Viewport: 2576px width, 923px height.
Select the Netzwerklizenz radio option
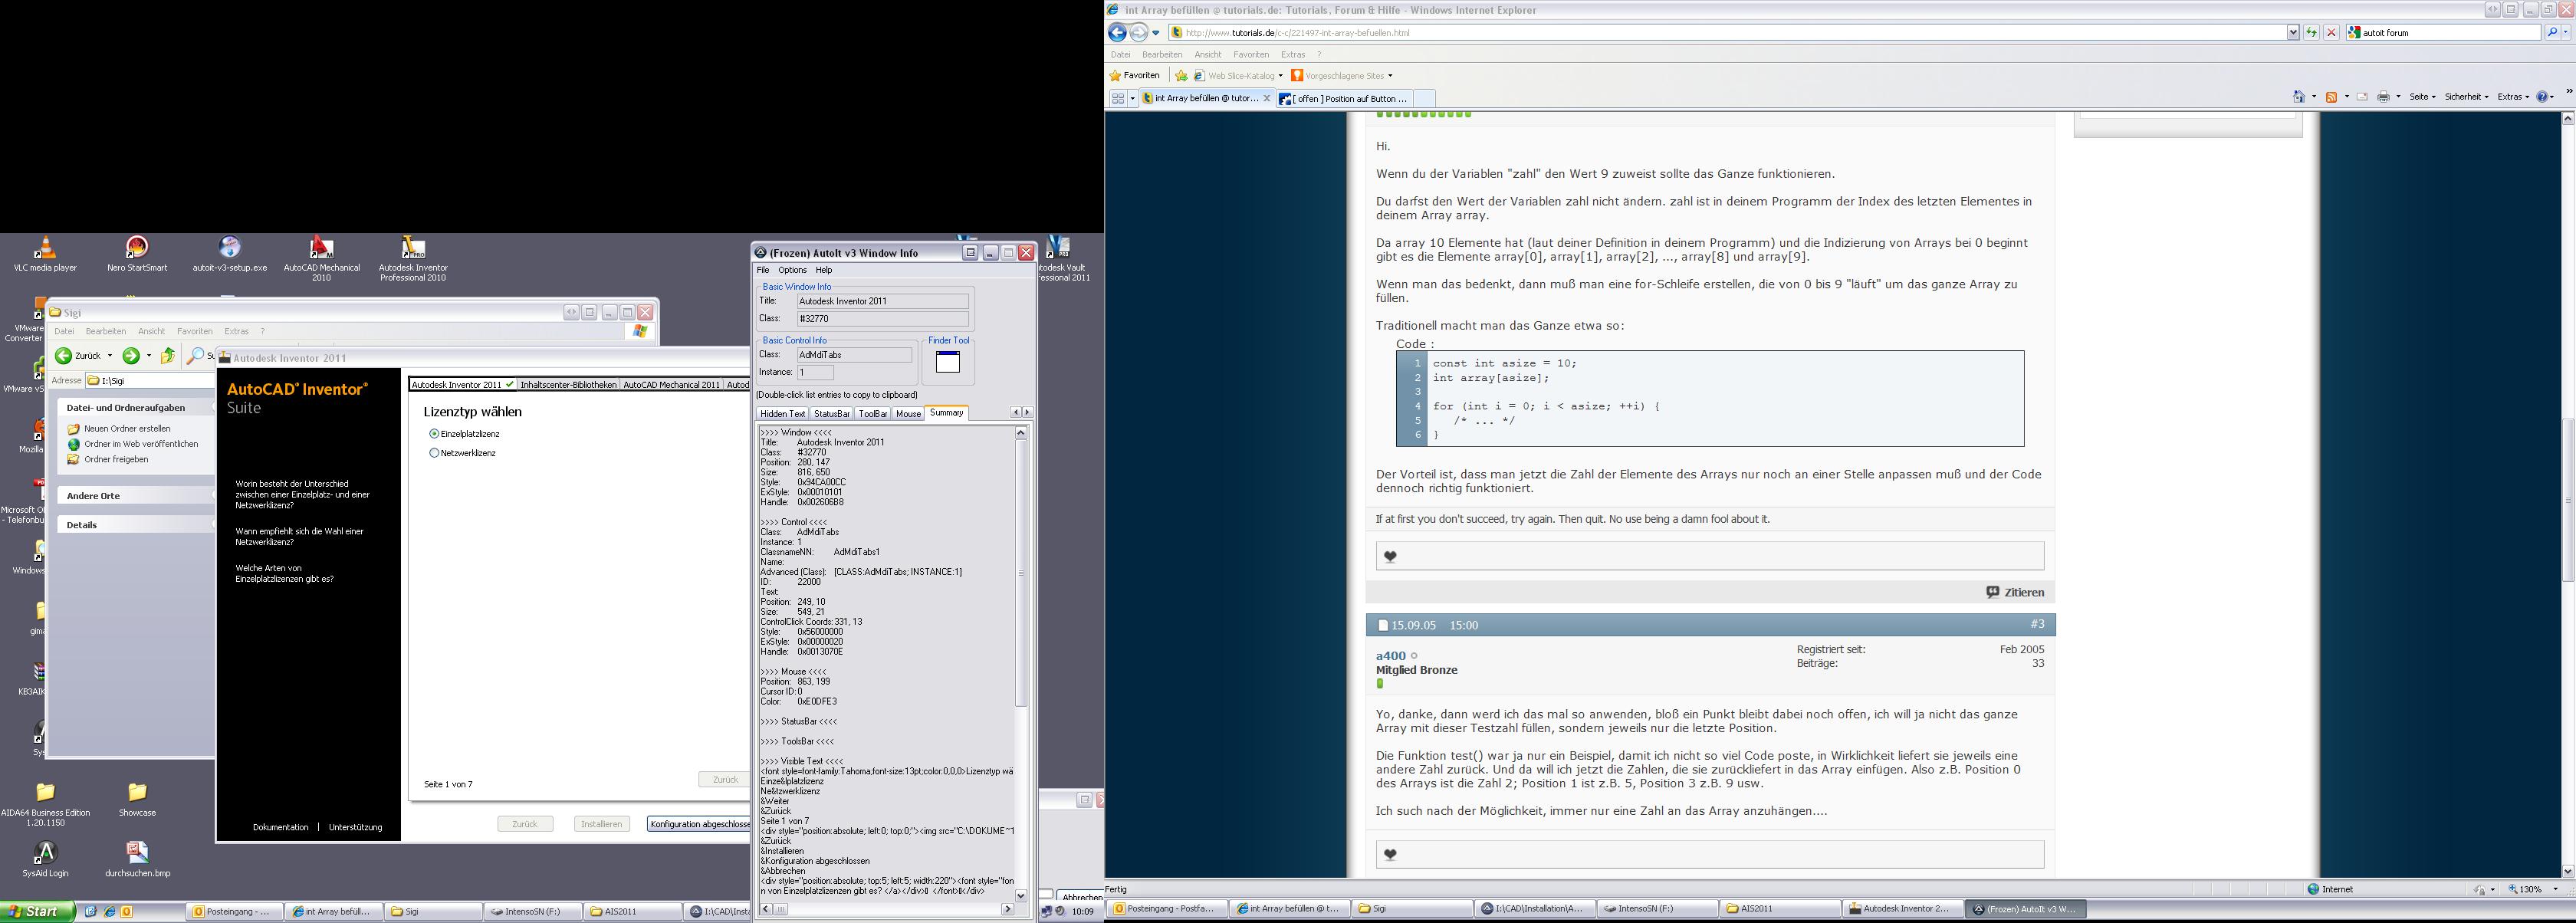434,453
